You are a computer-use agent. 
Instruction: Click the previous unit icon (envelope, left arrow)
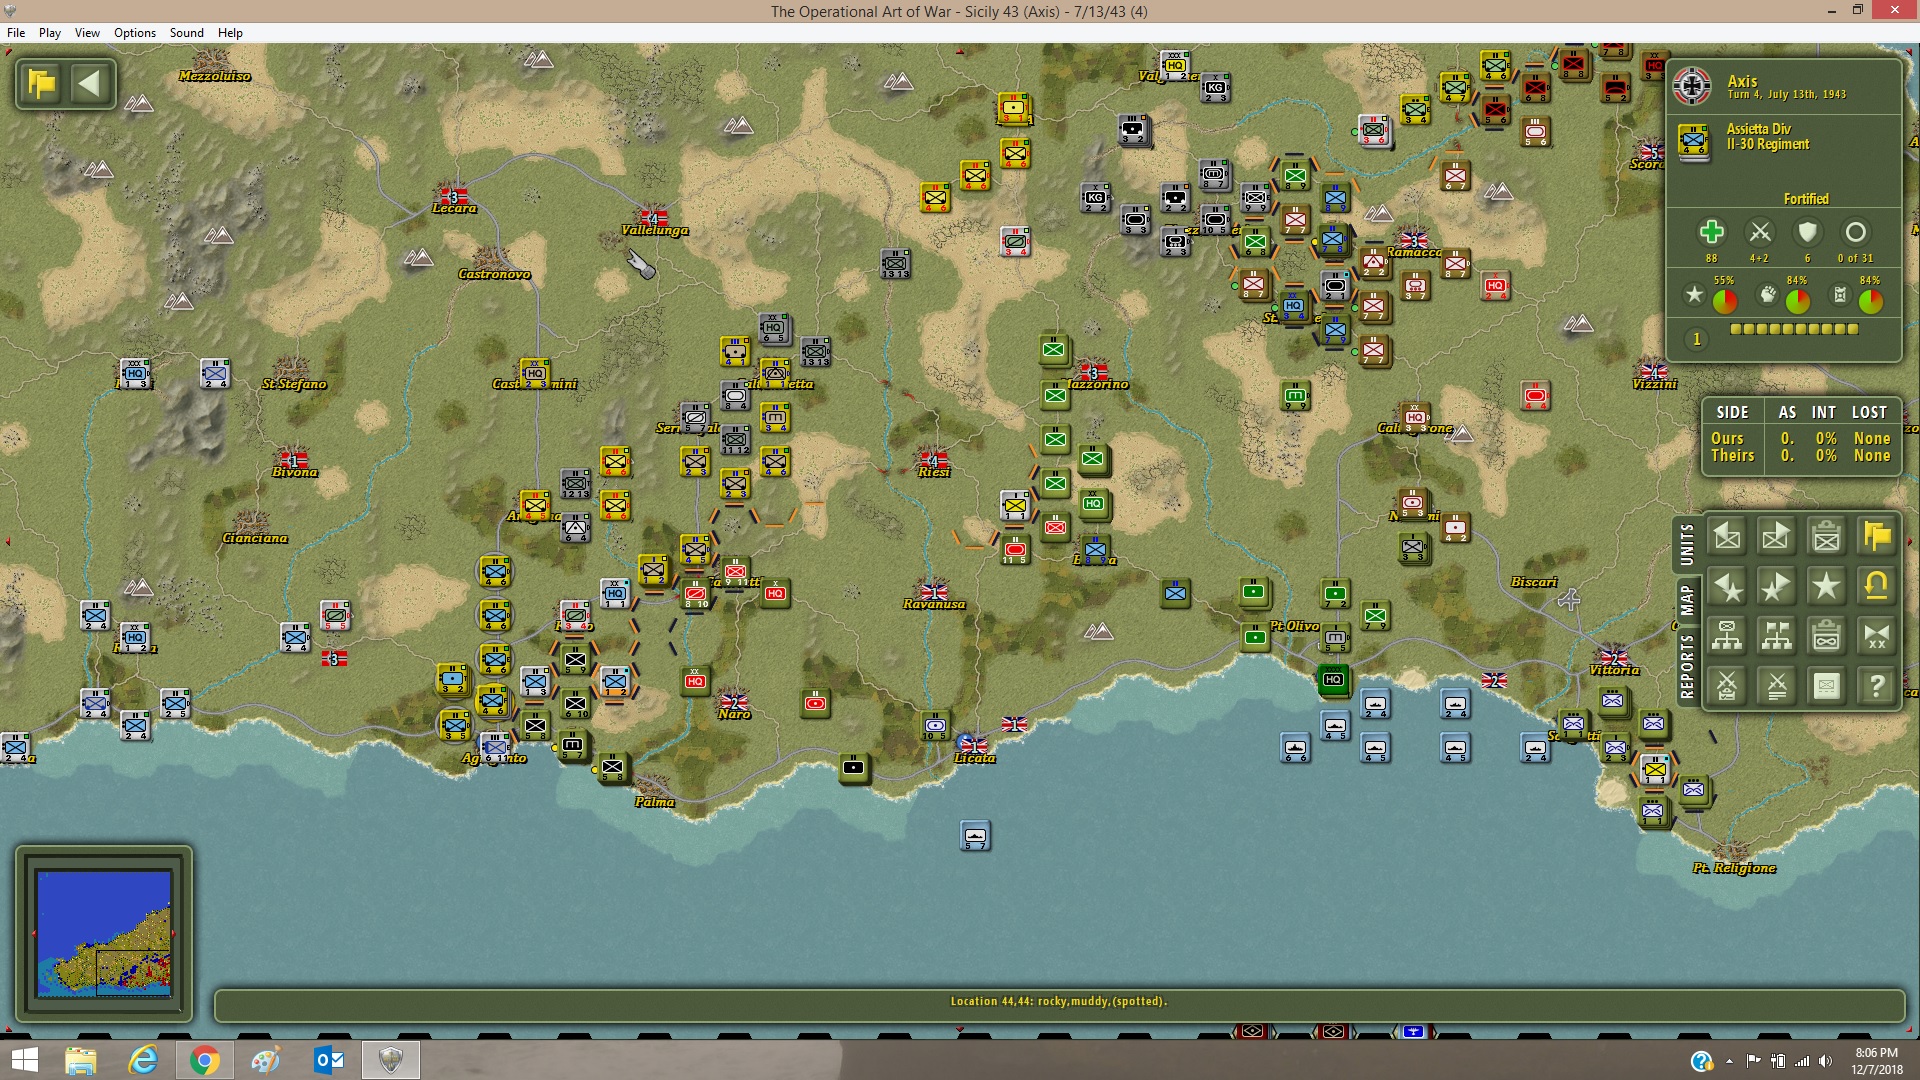(1727, 537)
